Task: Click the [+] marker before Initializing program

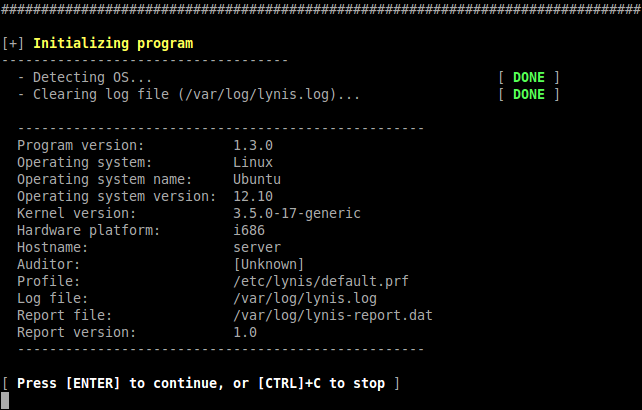Action: tap(13, 44)
